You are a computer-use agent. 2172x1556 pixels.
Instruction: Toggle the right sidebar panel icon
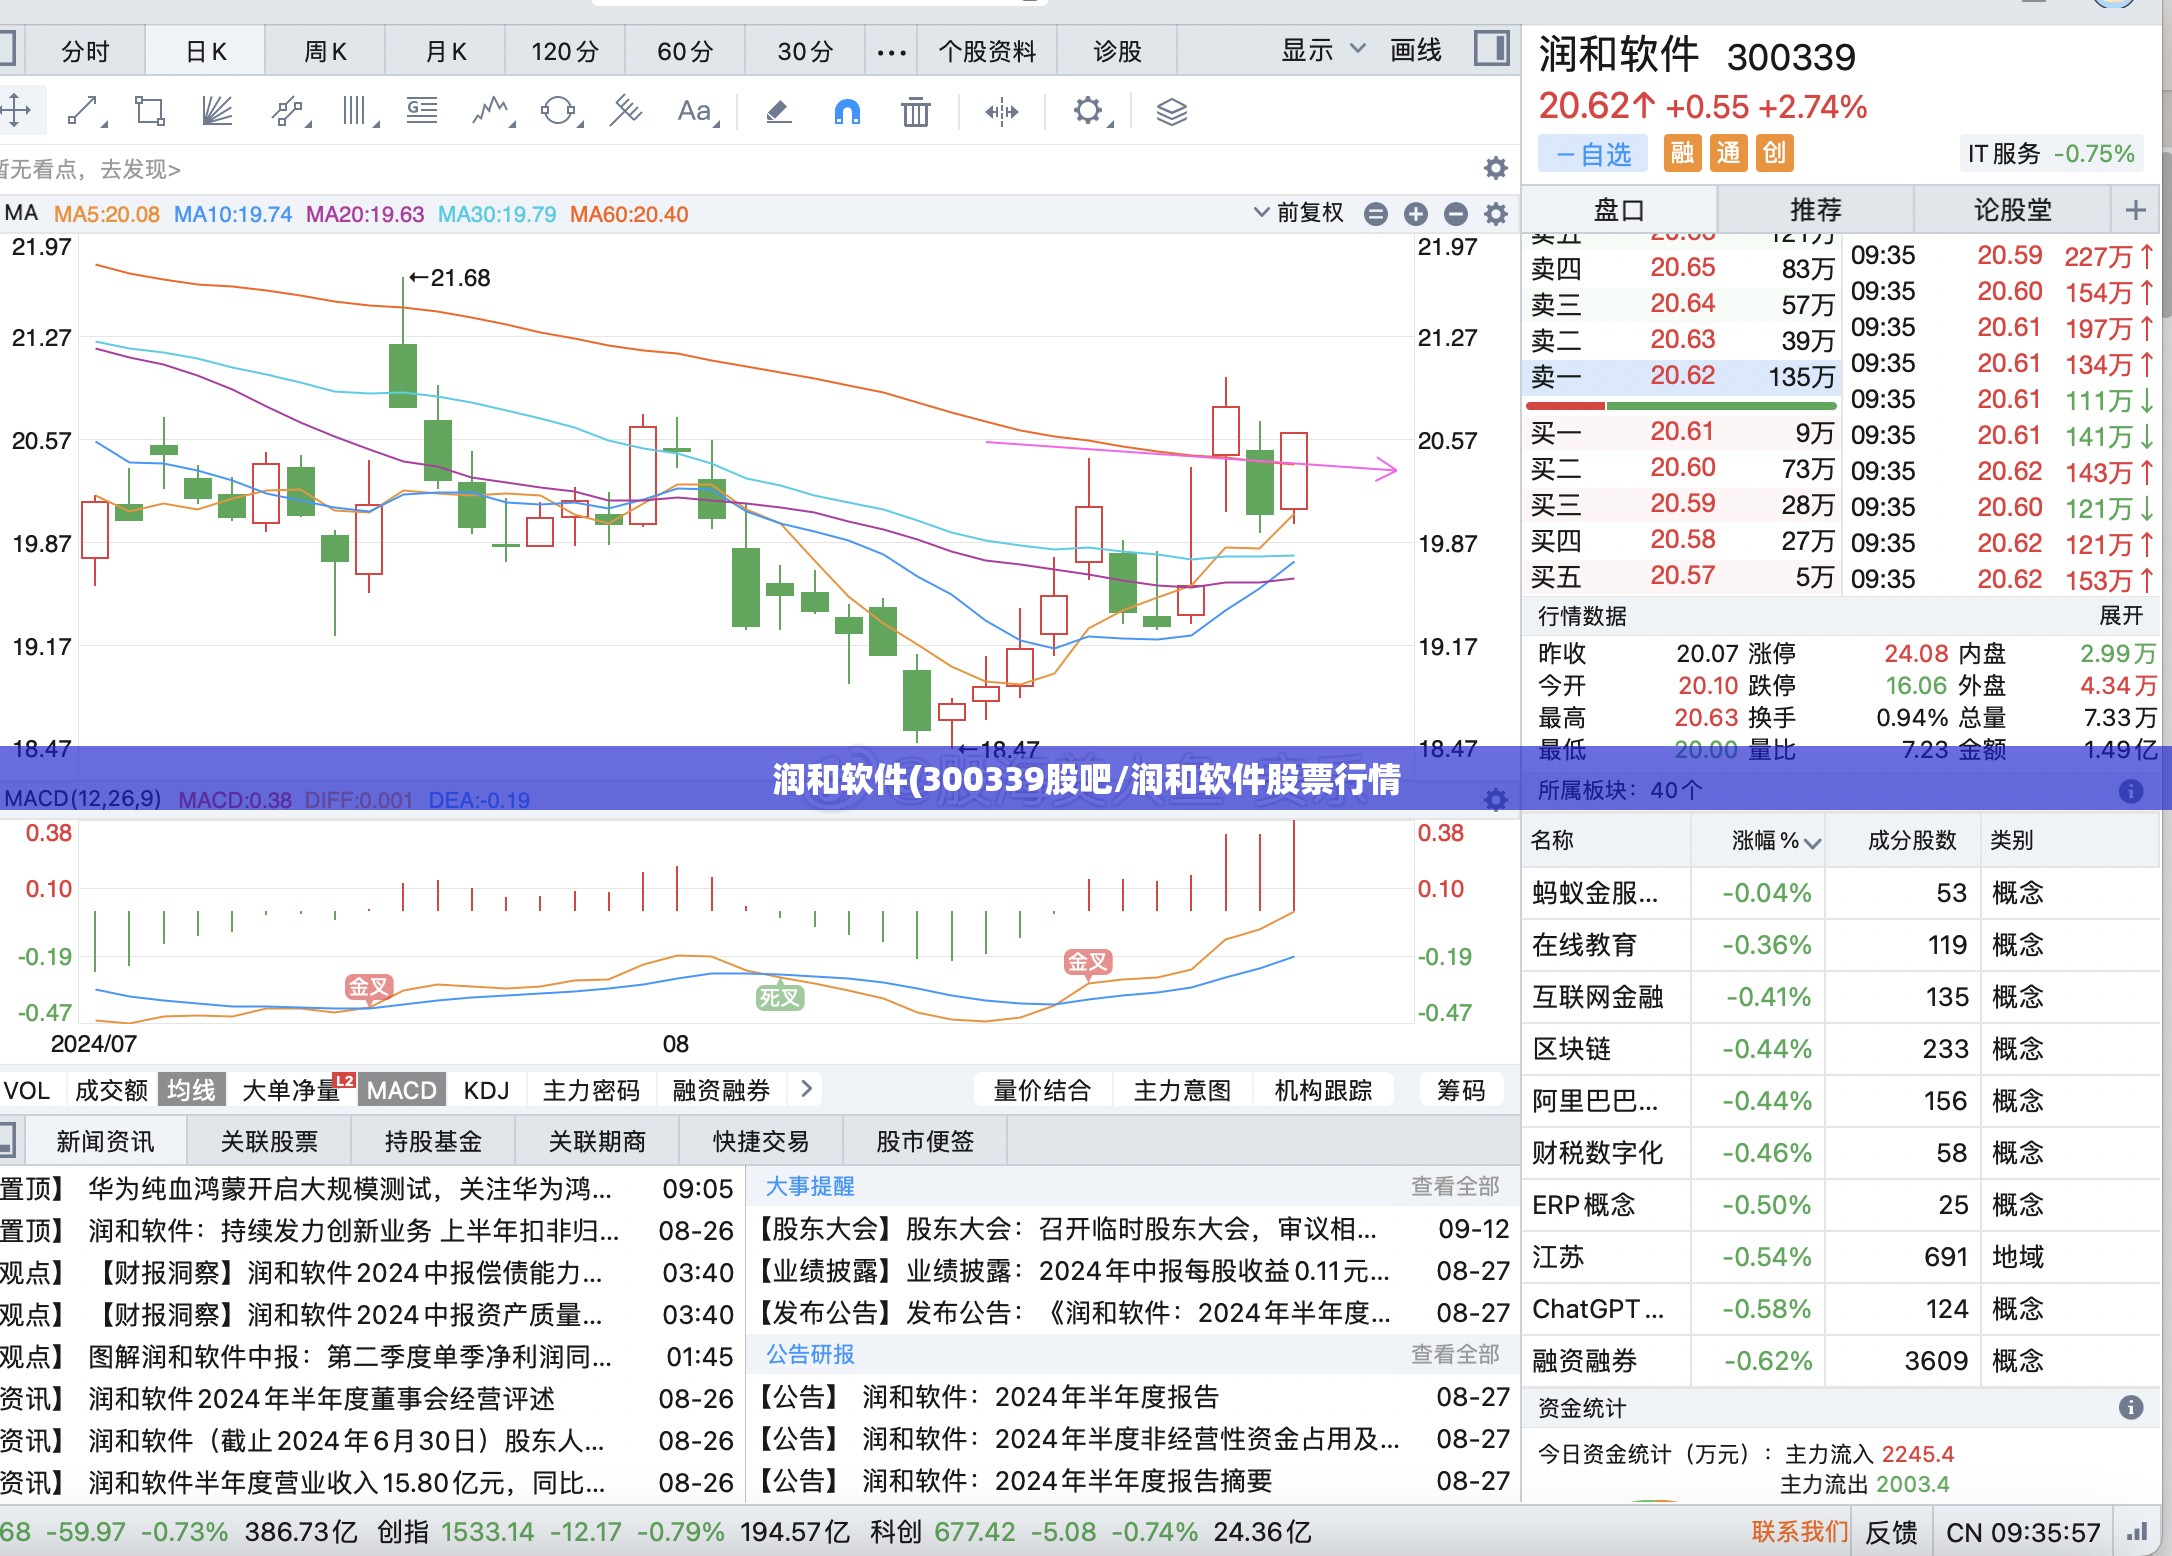click(x=1491, y=49)
